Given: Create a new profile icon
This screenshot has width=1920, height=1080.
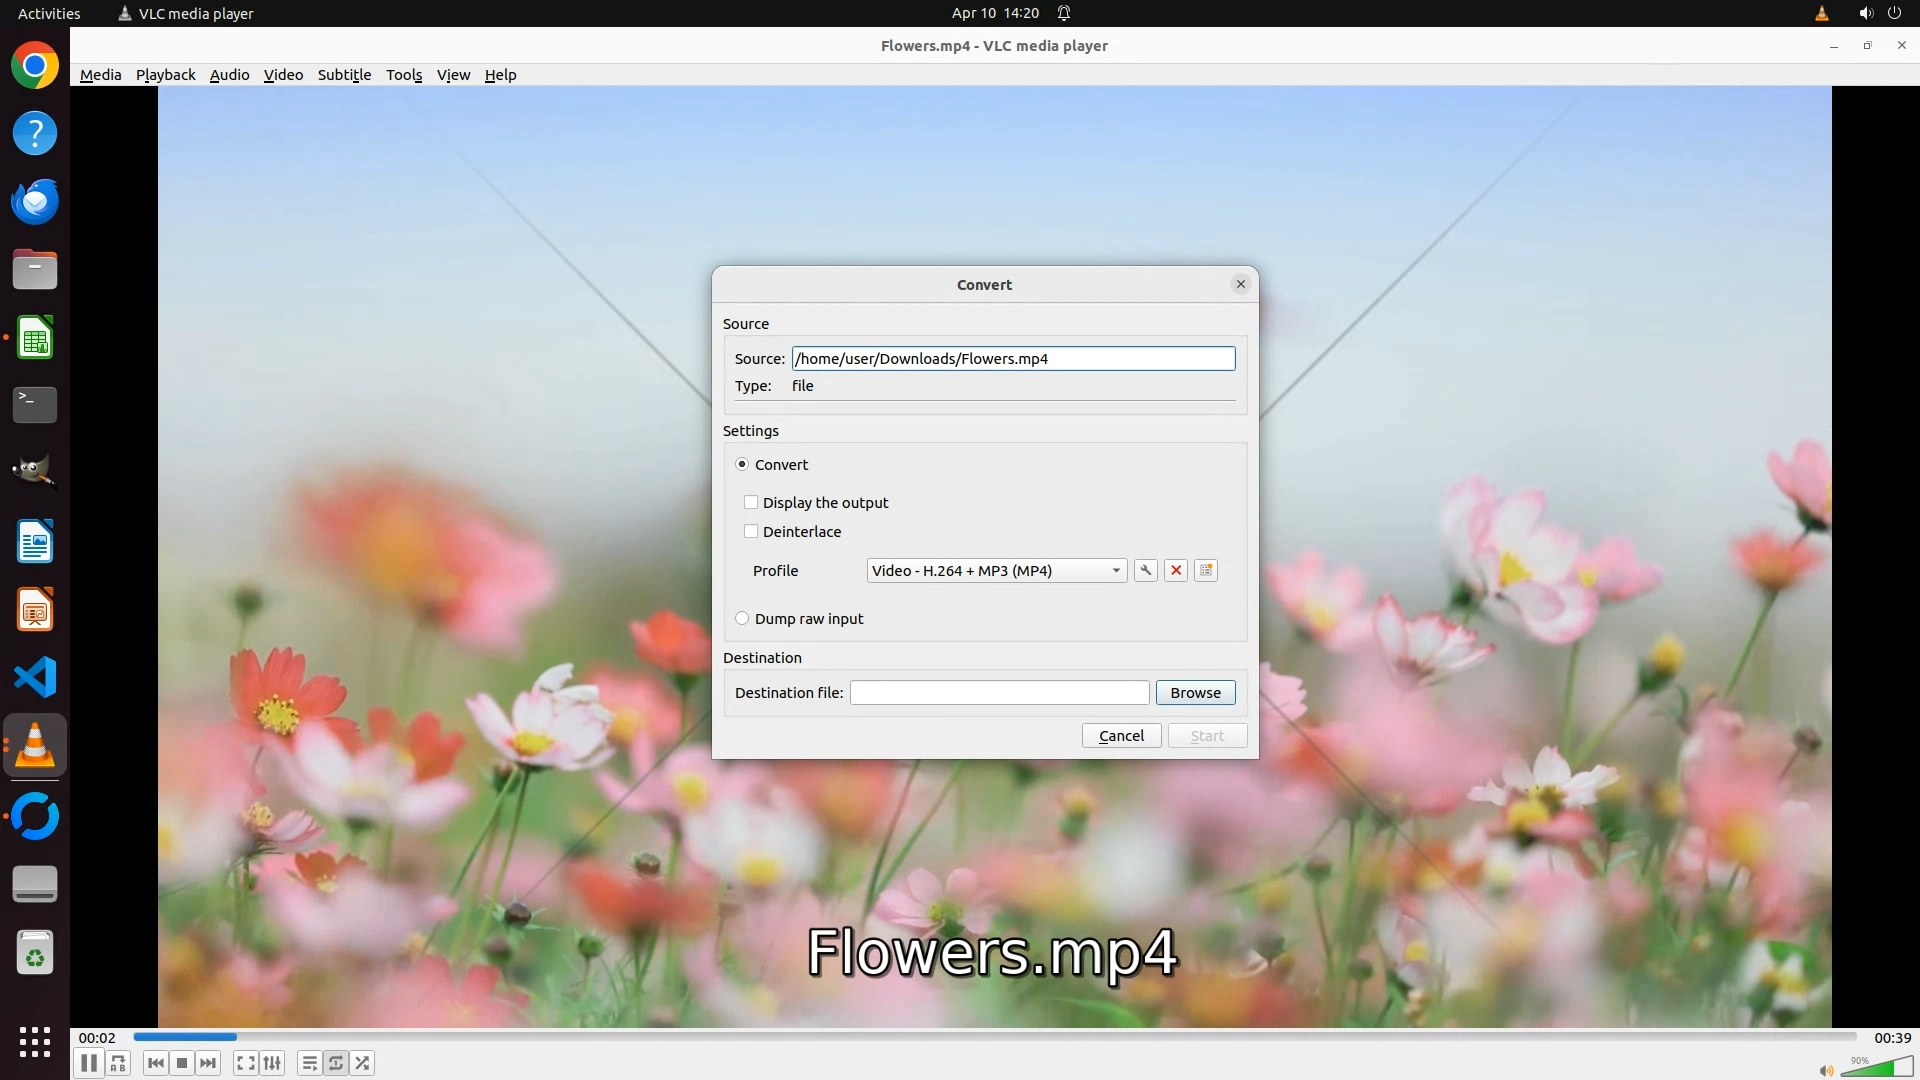Looking at the screenshot, I should [x=1206, y=570].
